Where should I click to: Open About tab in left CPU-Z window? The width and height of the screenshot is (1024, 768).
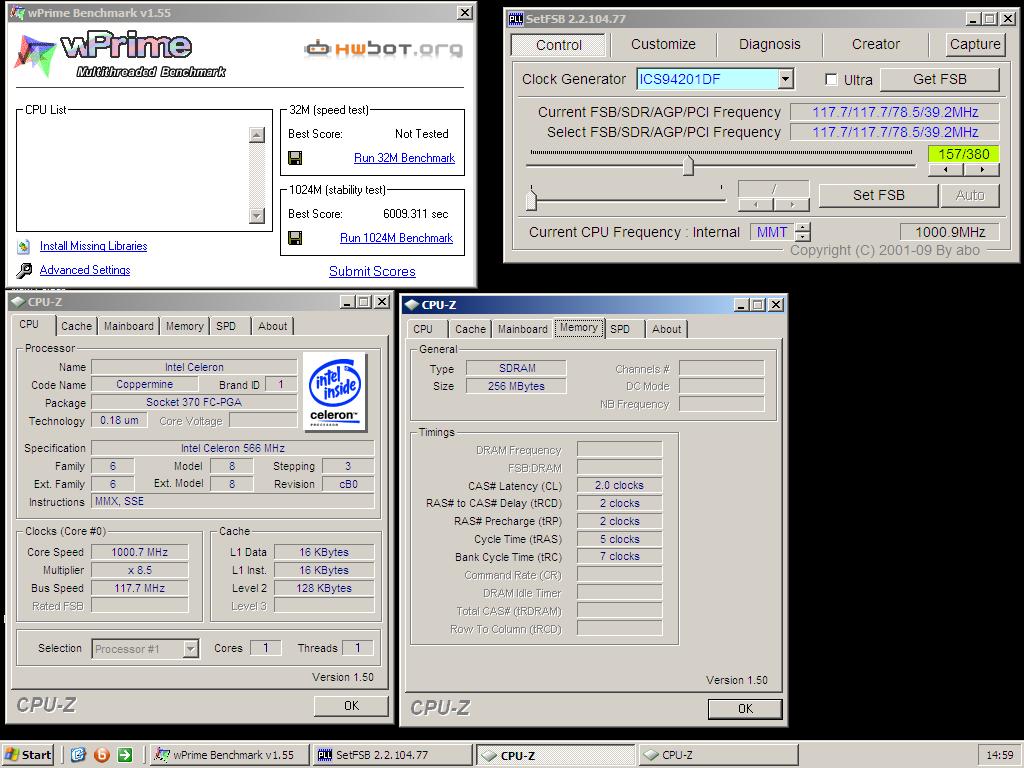click(272, 326)
